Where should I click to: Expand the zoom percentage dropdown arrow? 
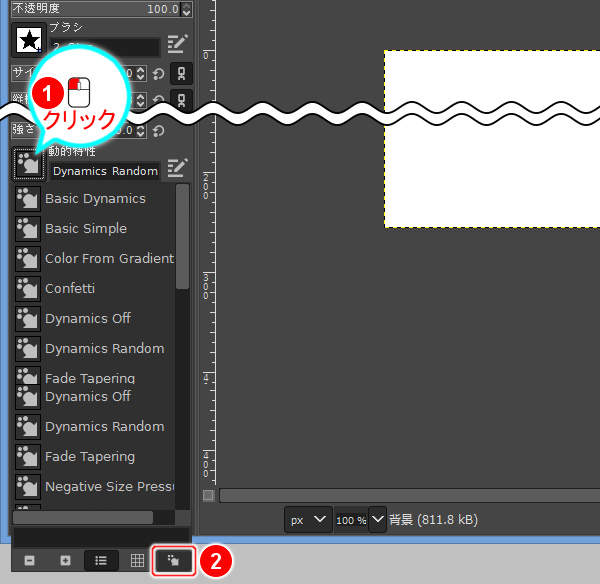click(378, 520)
